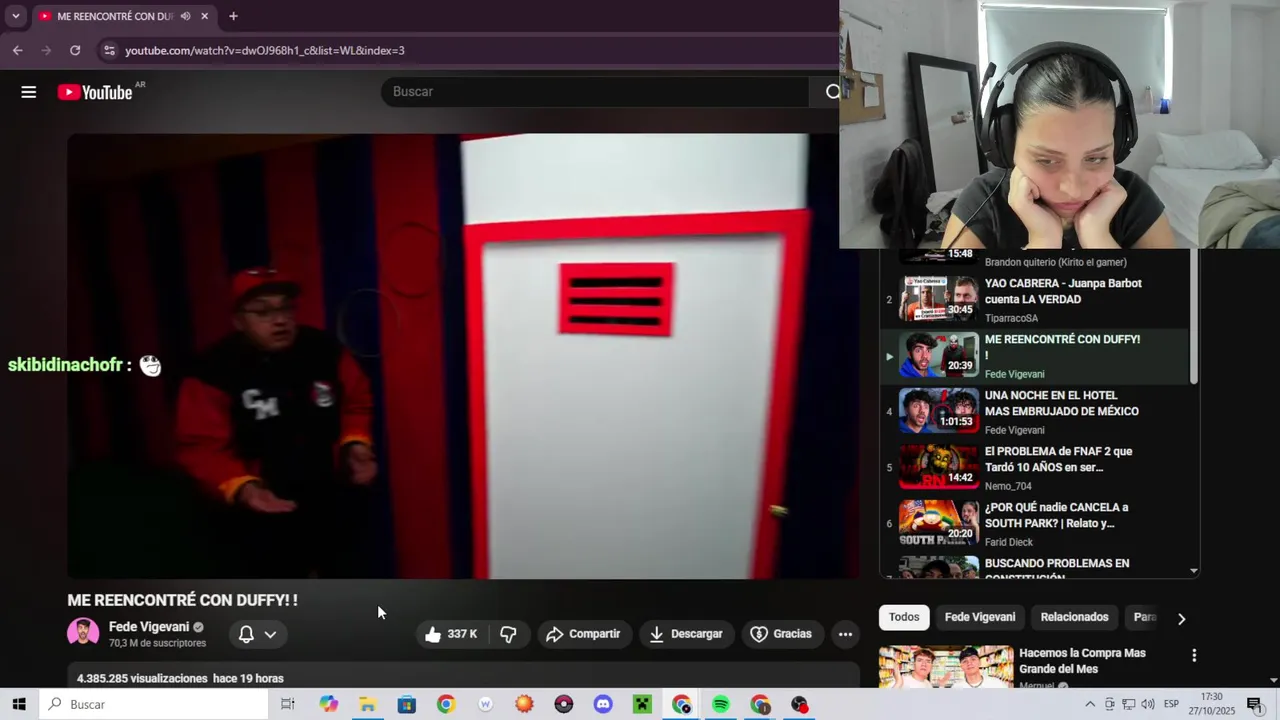Click the Compartir share button
This screenshot has height=720, width=1280.
tap(583, 634)
